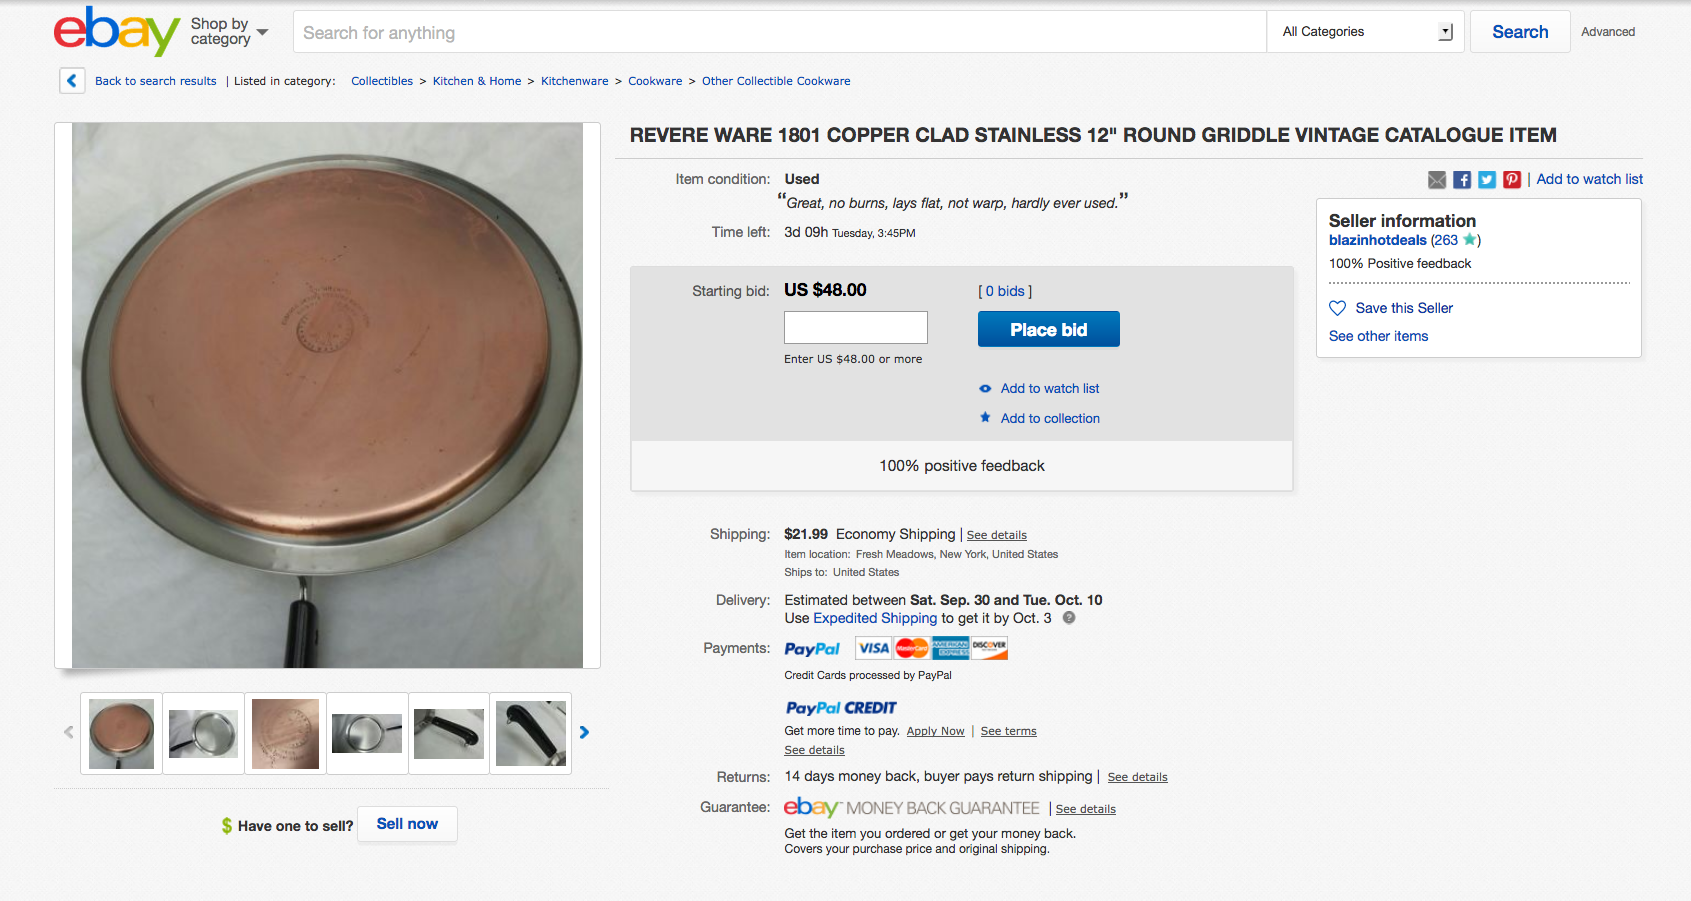This screenshot has width=1691, height=901.
Task: Select the PayPal payment icon
Action: click(x=812, y=648)
